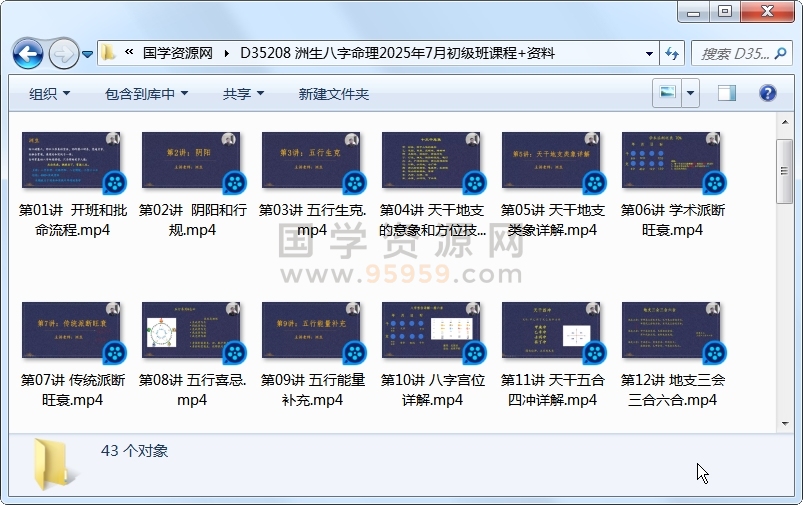This screenshot has width=803, height=505.
Task: Select video thumbnail 第11讲 天干五合四冲详解
Action: pos(552,332)
